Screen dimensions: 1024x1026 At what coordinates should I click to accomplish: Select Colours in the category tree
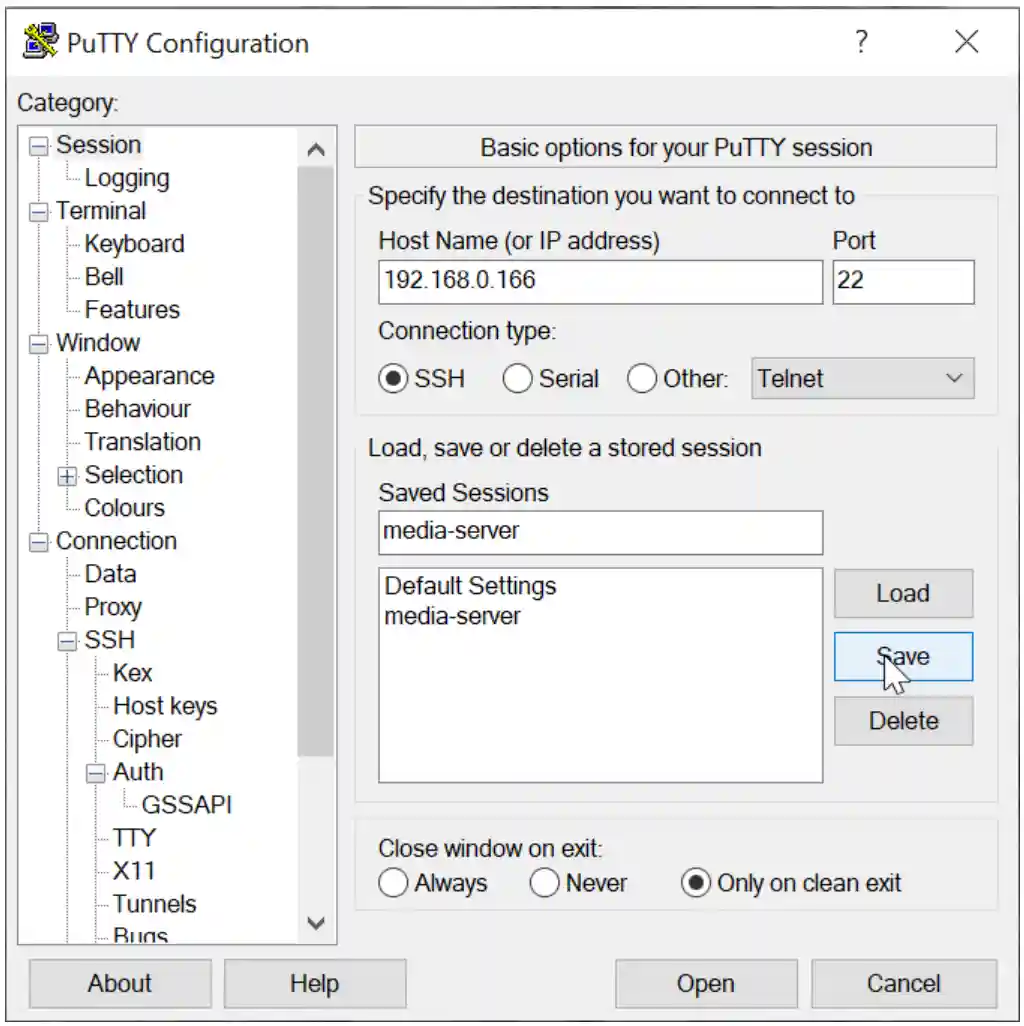124,508
